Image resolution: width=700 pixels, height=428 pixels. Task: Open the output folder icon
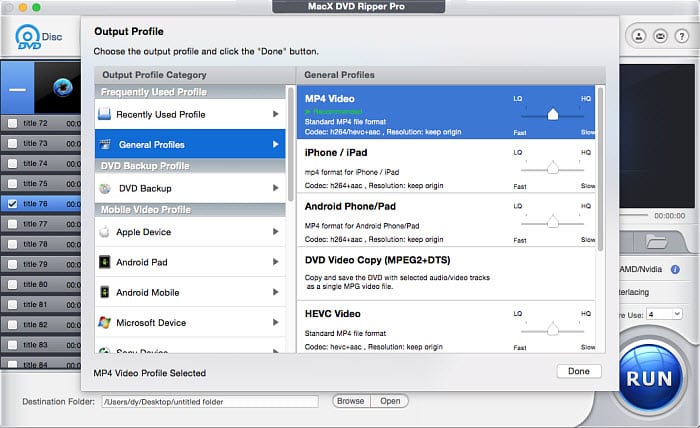[656, 243]
